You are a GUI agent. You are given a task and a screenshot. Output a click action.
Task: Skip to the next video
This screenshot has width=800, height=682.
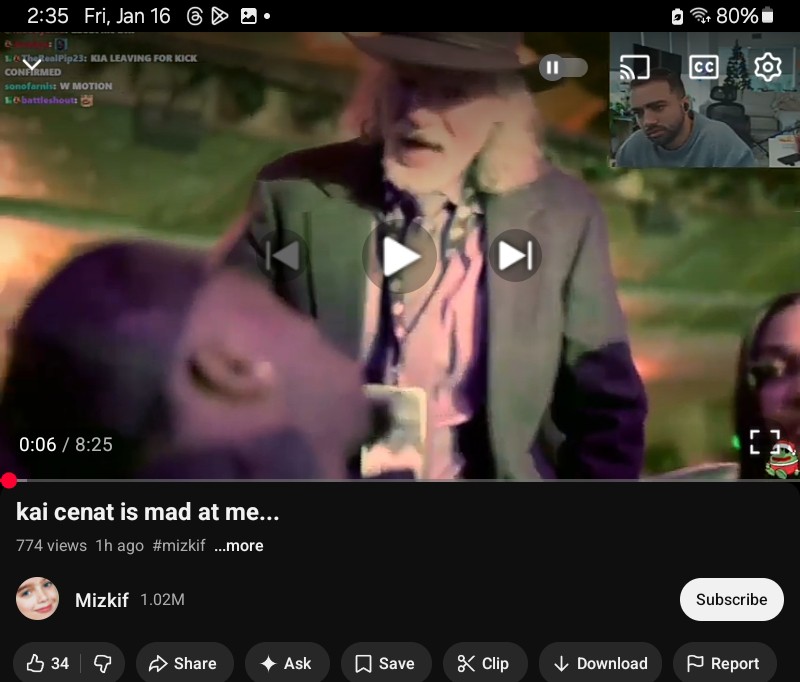[x=515, y=255]
